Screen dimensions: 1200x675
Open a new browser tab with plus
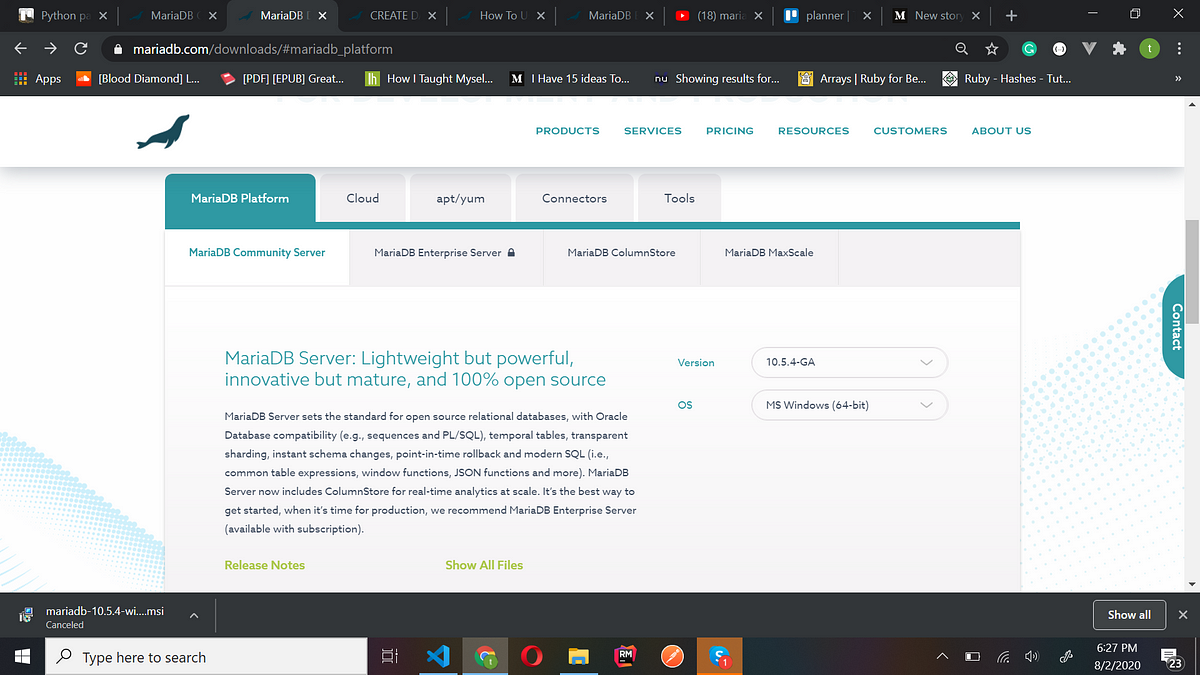coord(1011,16)
